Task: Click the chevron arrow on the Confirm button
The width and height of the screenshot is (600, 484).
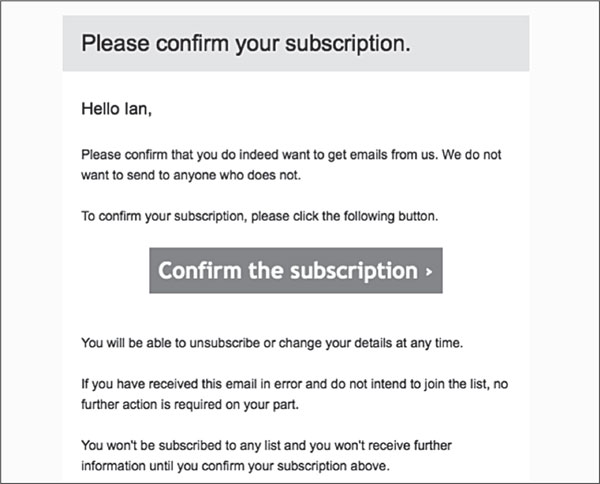Action: tap(428, 272)
